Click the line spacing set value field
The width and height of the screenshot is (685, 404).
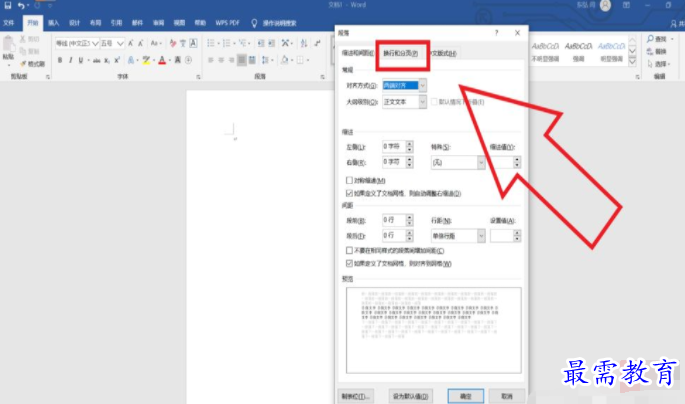pyautogui.click(x=502, y=236)
